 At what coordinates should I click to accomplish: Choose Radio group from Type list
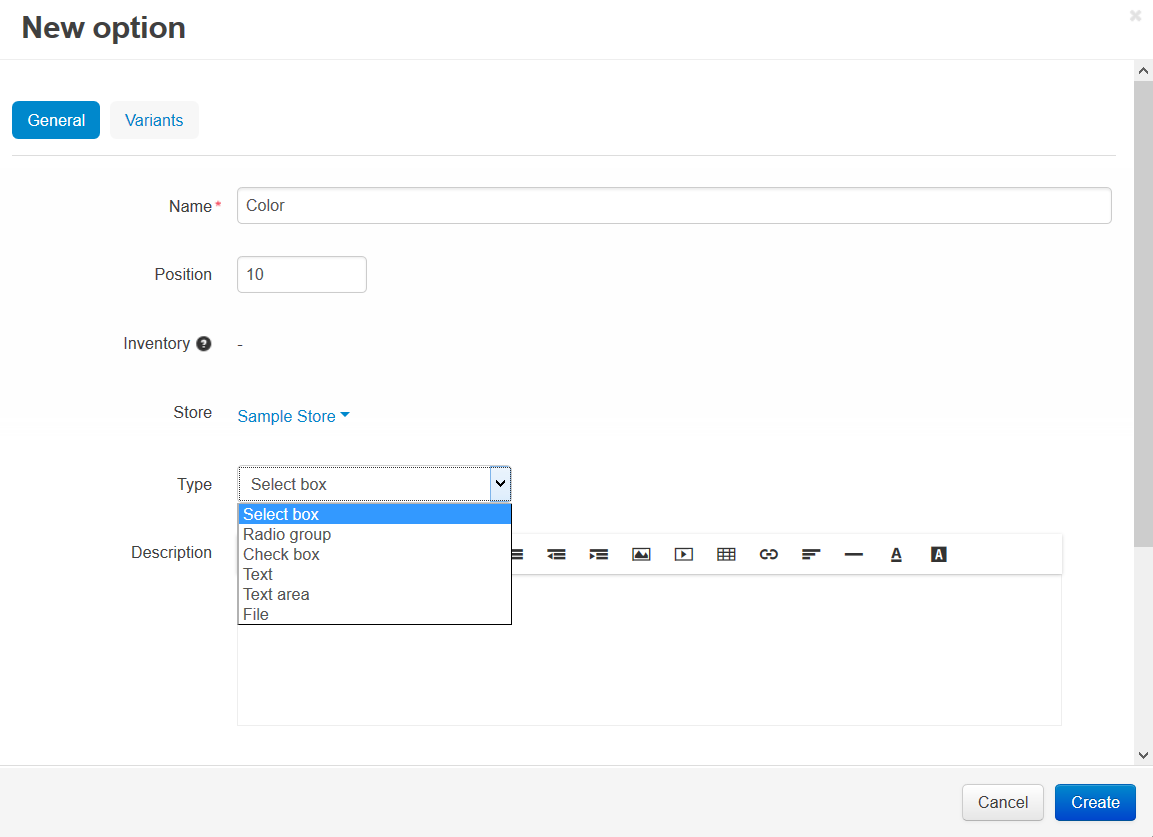point(374,534)
